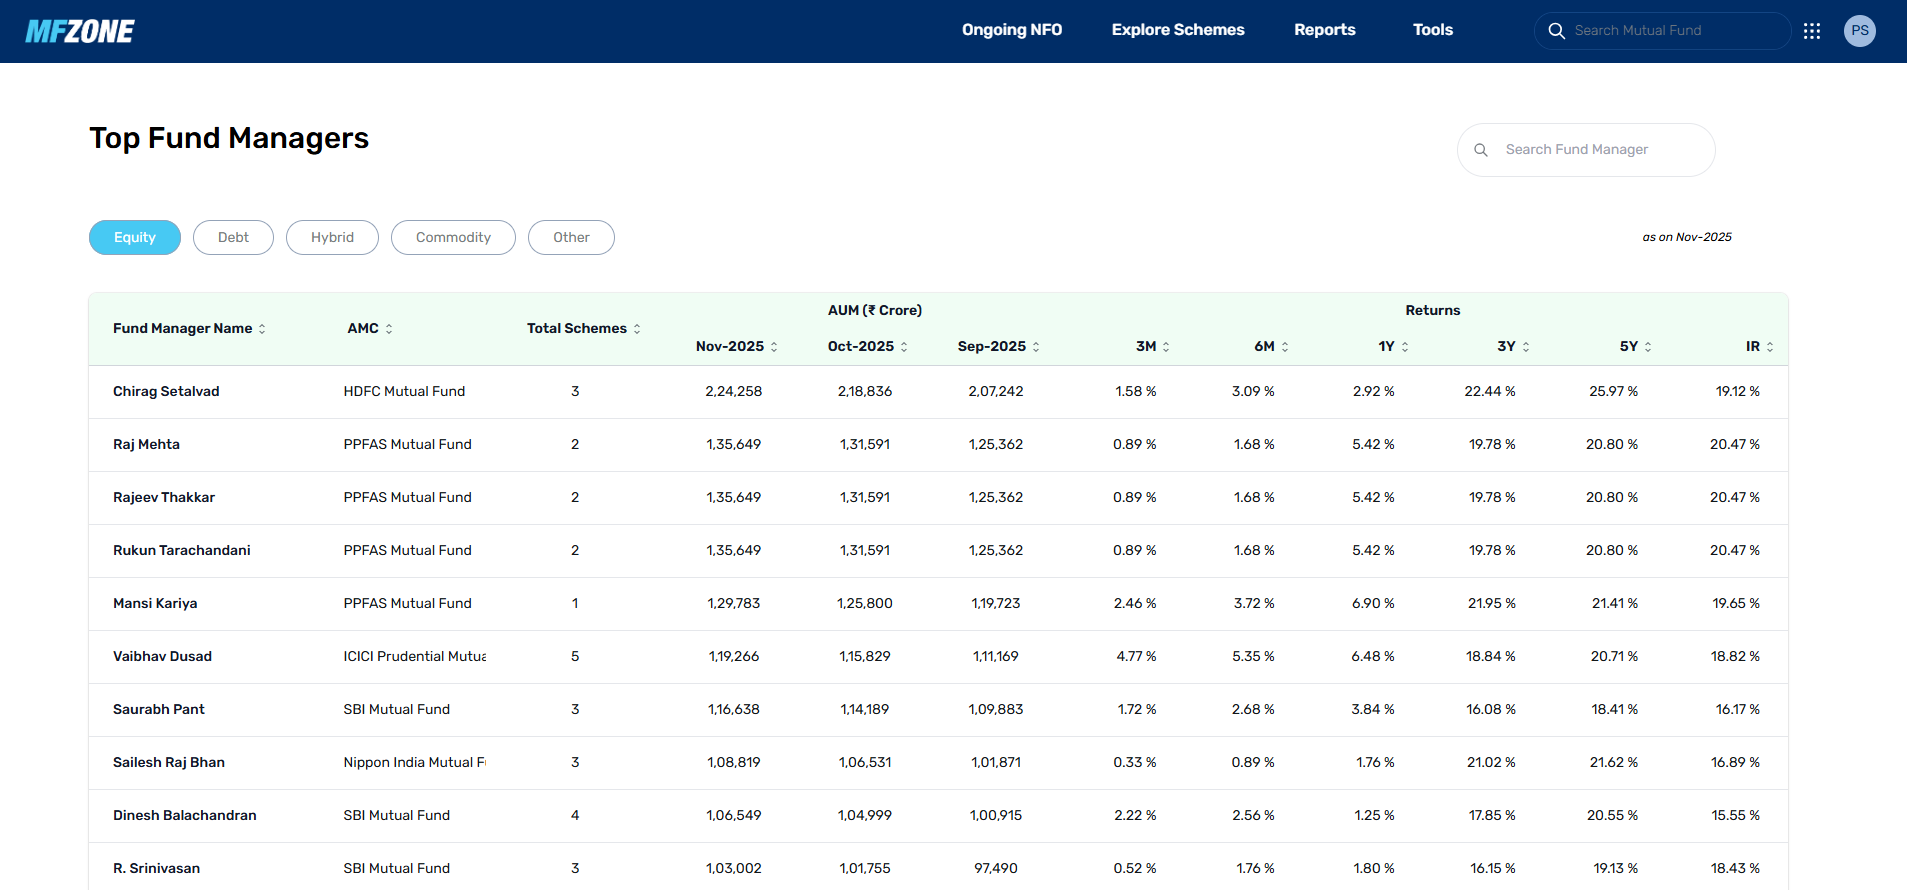
Task: Click the 1,29,783 AUM value
Action: [734, 604]
